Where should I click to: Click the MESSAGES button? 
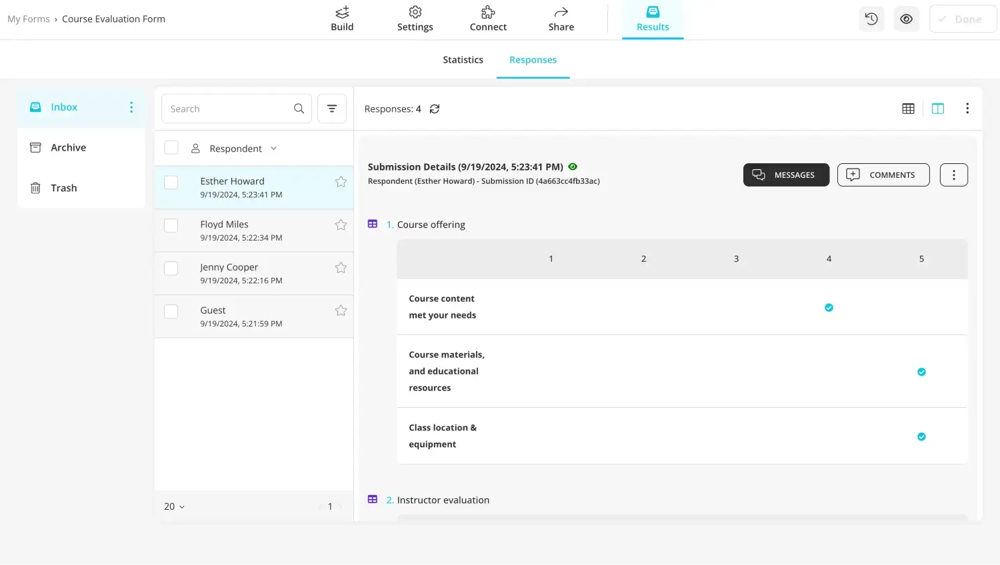pos(786,175)
